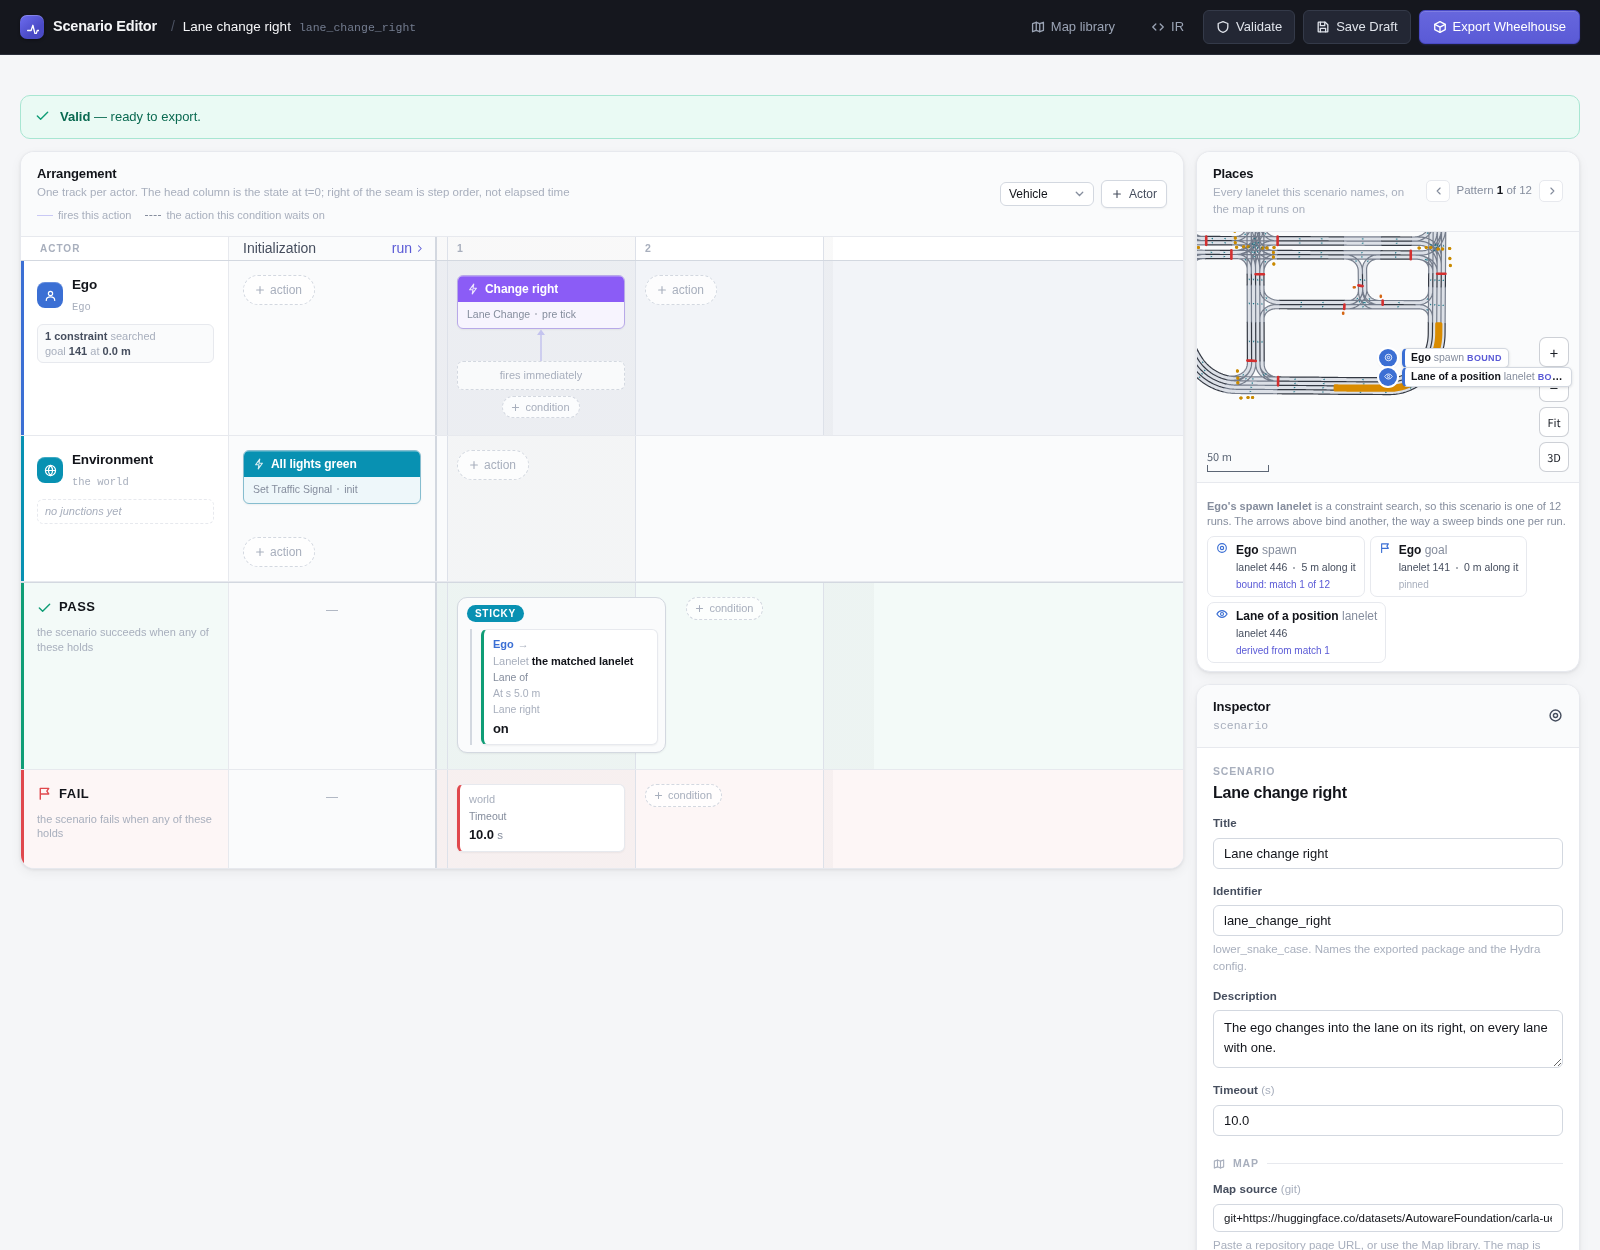Select the world Timeout fail condition card
Viewport: 1600px width, 1250px height.
[x=541, y=818]
